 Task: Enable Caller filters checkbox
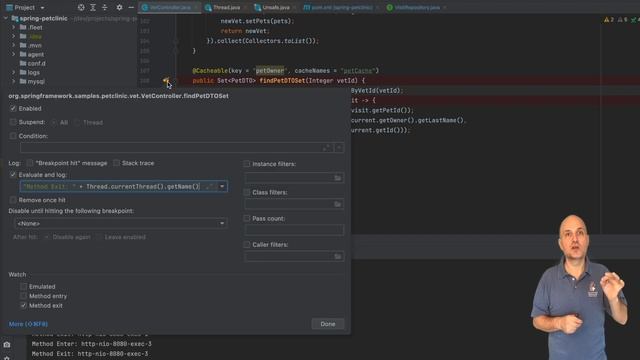(x=247, y=244)
